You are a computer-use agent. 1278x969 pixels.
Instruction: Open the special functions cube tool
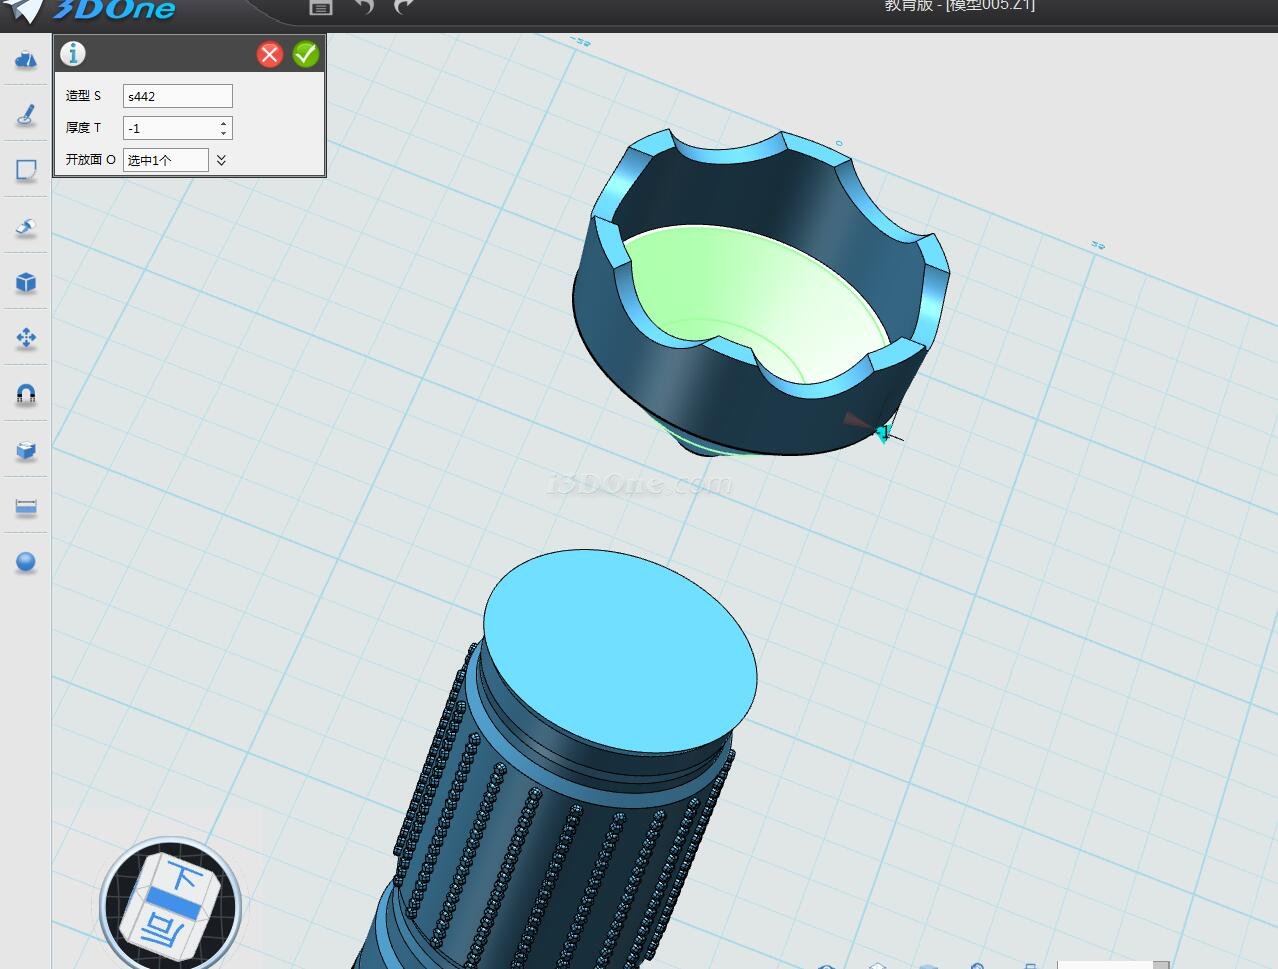tap(26, 283)
